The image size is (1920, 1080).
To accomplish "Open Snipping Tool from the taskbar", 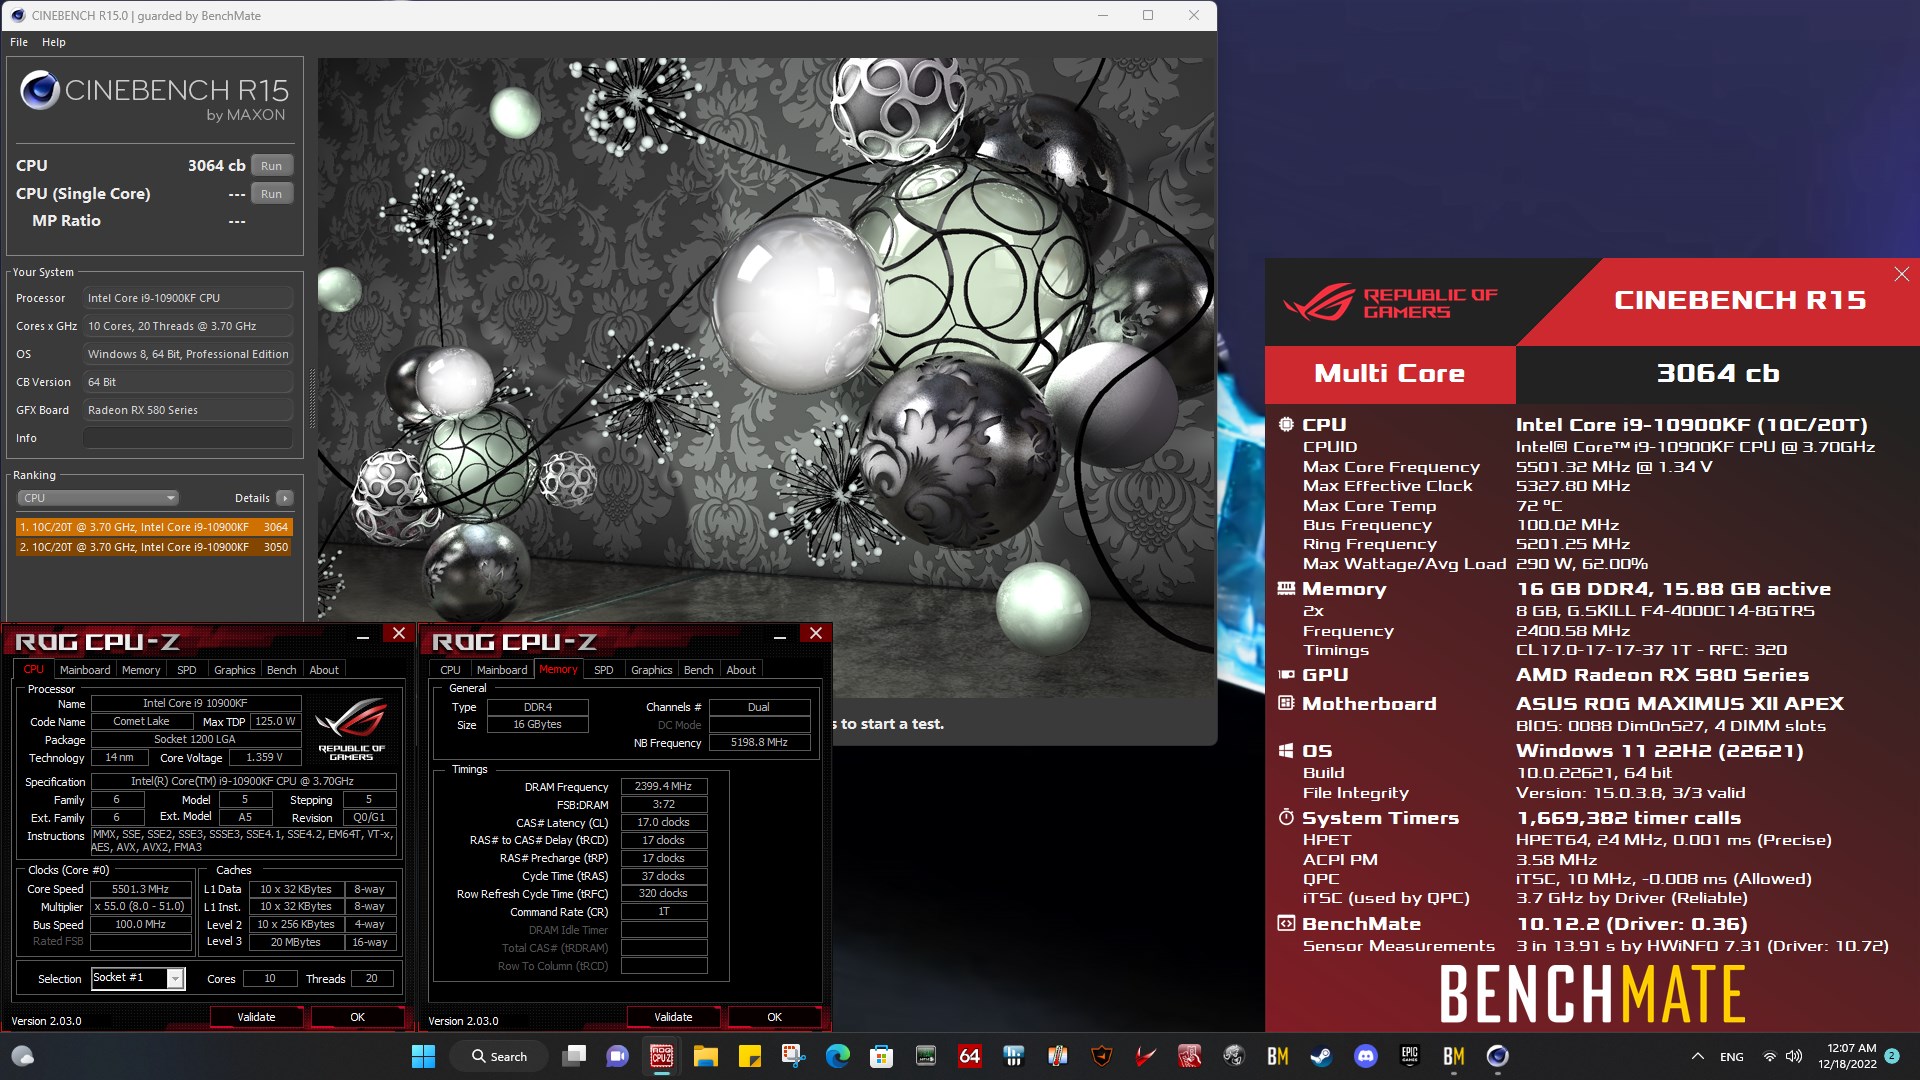I will [794, 1056].
